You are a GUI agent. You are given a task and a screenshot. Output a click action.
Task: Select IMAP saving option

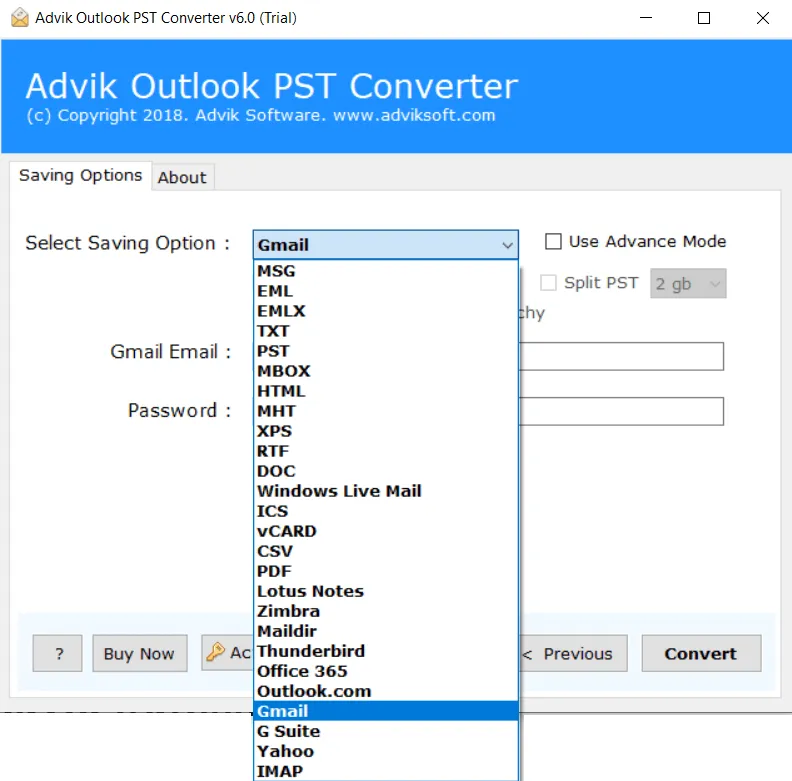(386, 771)
